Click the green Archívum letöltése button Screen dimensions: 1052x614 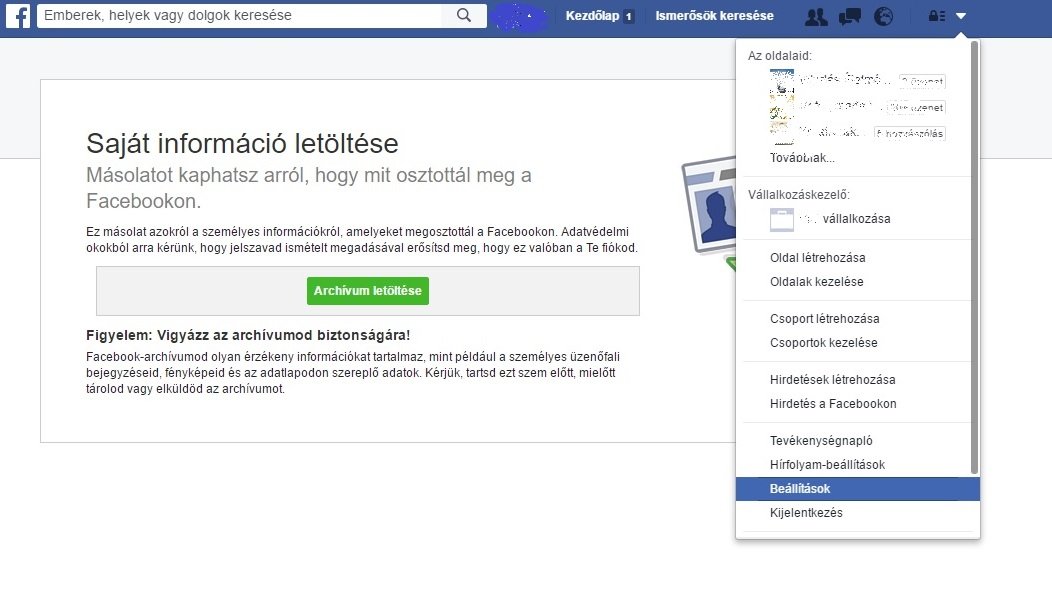click(x=367, y=291)
